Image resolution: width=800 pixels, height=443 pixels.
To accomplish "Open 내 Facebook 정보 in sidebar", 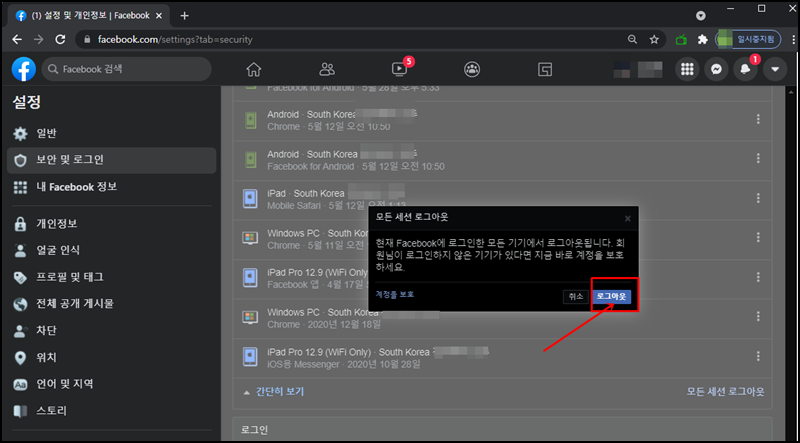I will pos(112,187).
